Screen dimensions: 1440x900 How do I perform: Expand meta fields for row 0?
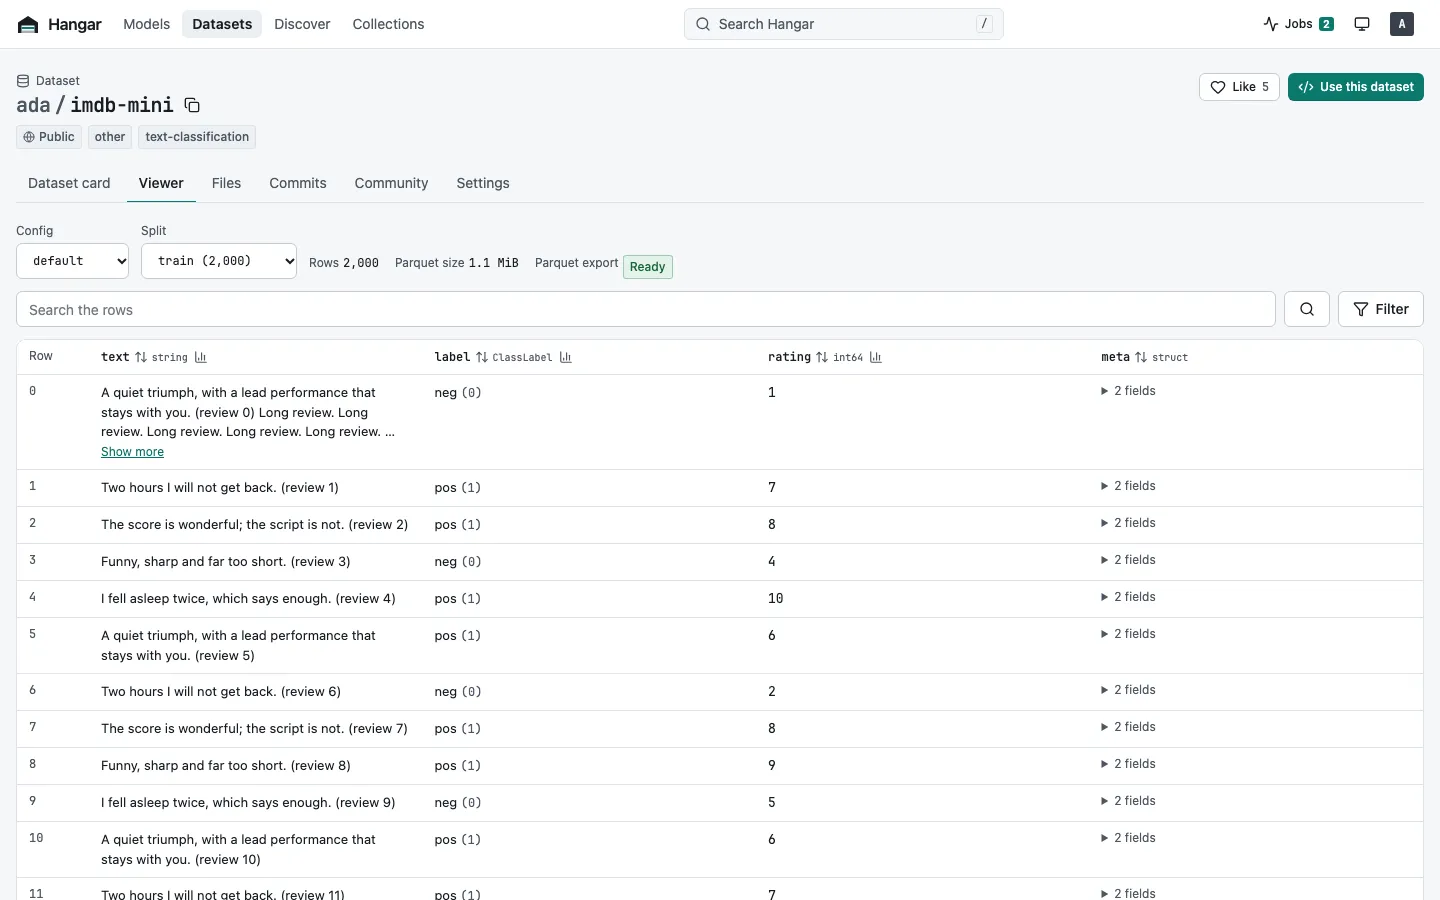click(x=1128, y=391)
